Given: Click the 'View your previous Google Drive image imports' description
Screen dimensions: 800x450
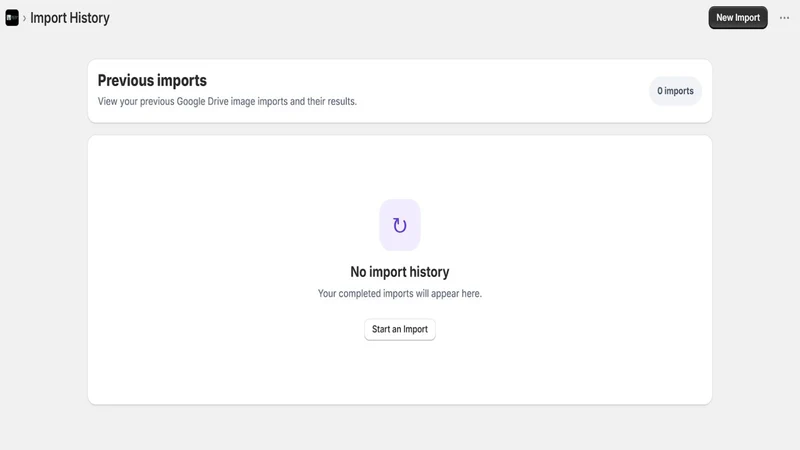Looking at the screenshot, I should (227, 101).
